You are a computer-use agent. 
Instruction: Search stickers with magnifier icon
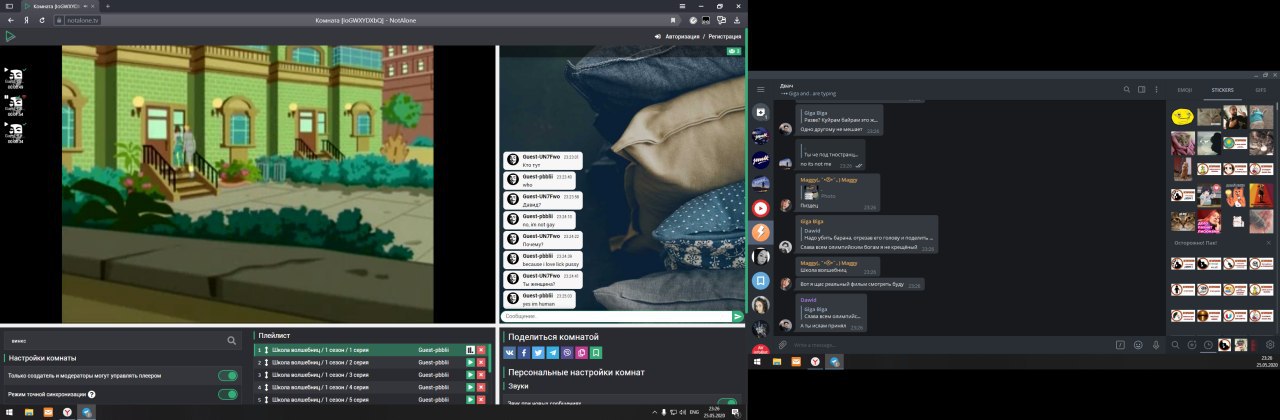pyautogui.click(x=1176, y=344)
